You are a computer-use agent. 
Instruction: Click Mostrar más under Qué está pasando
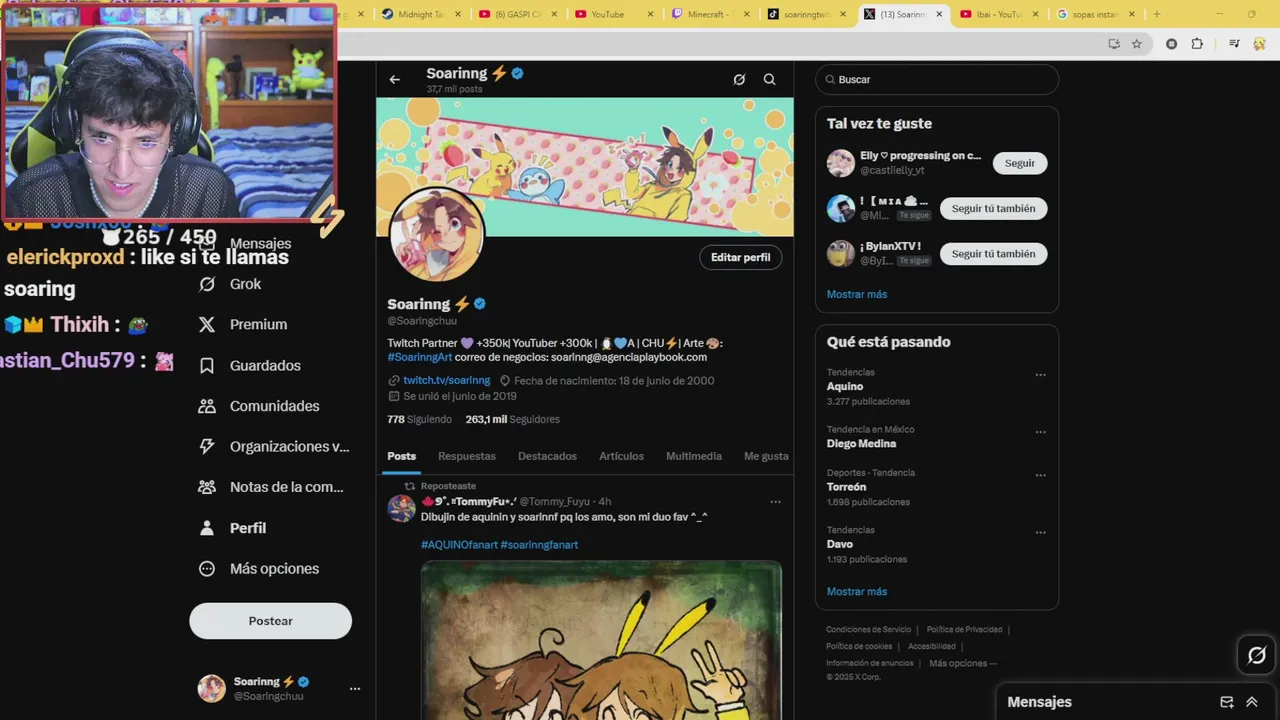tap(857, 591)
